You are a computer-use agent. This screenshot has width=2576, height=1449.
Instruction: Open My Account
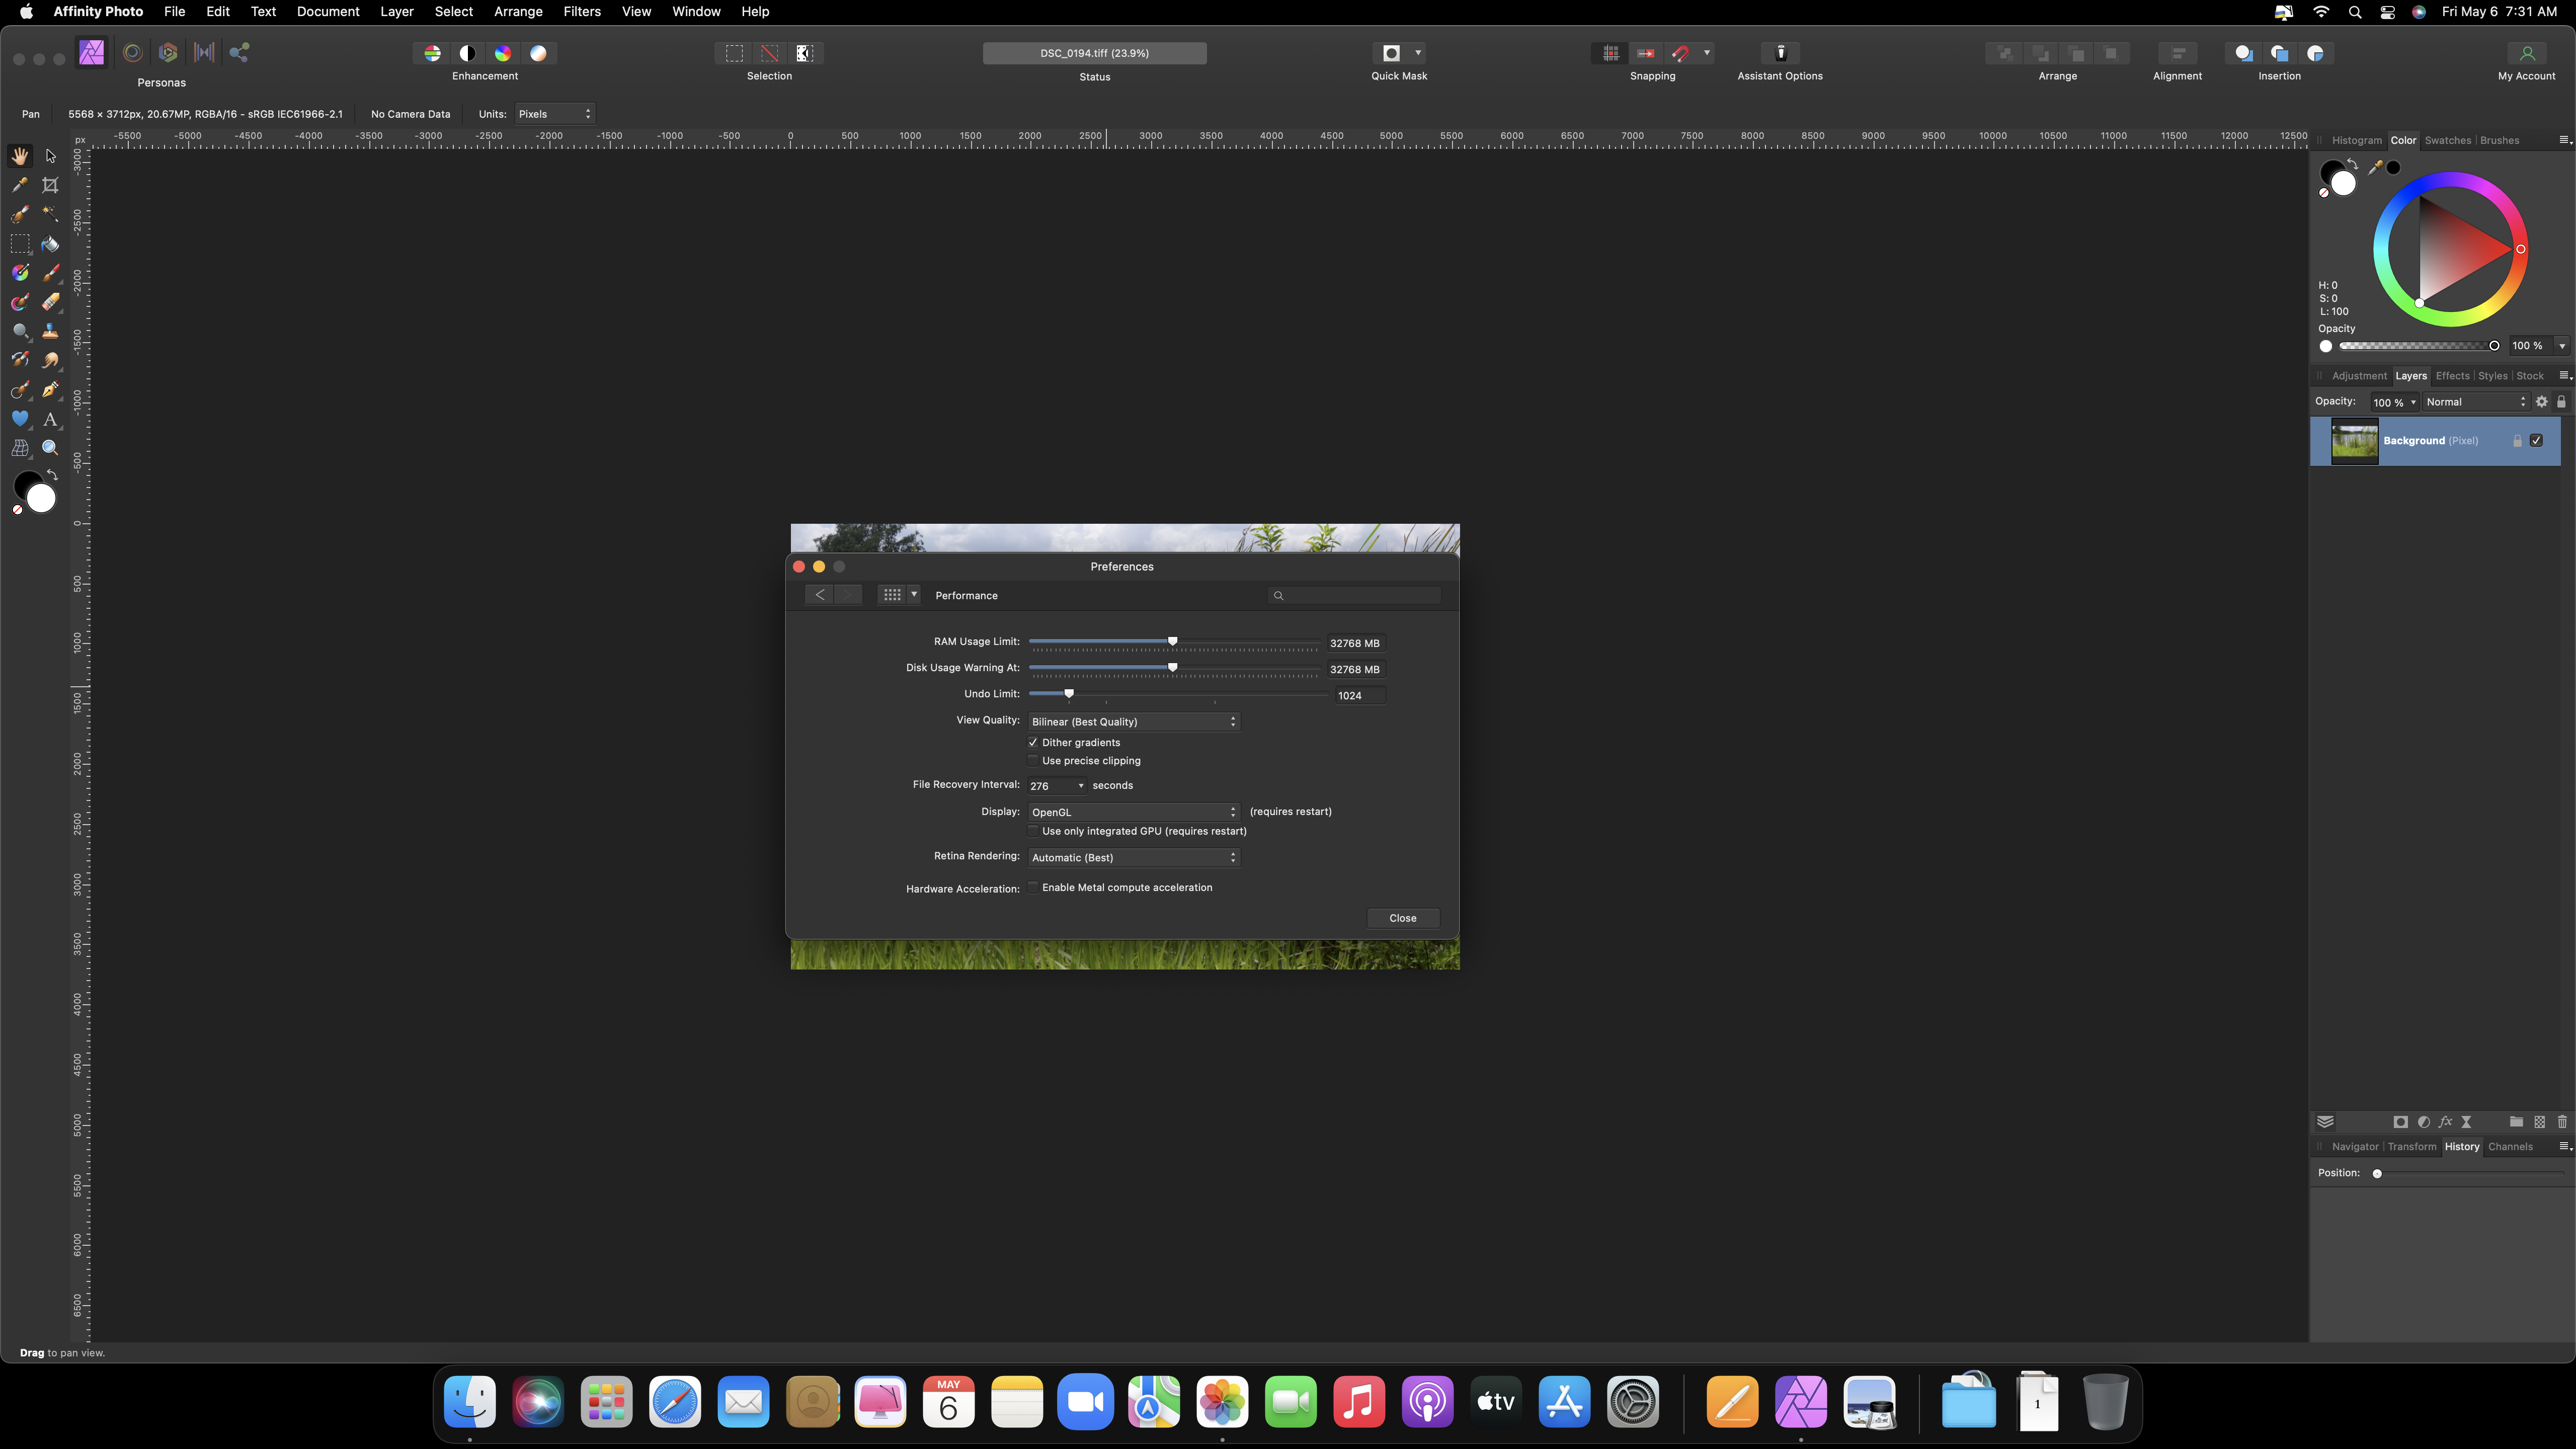click(x=2526, y=53)
